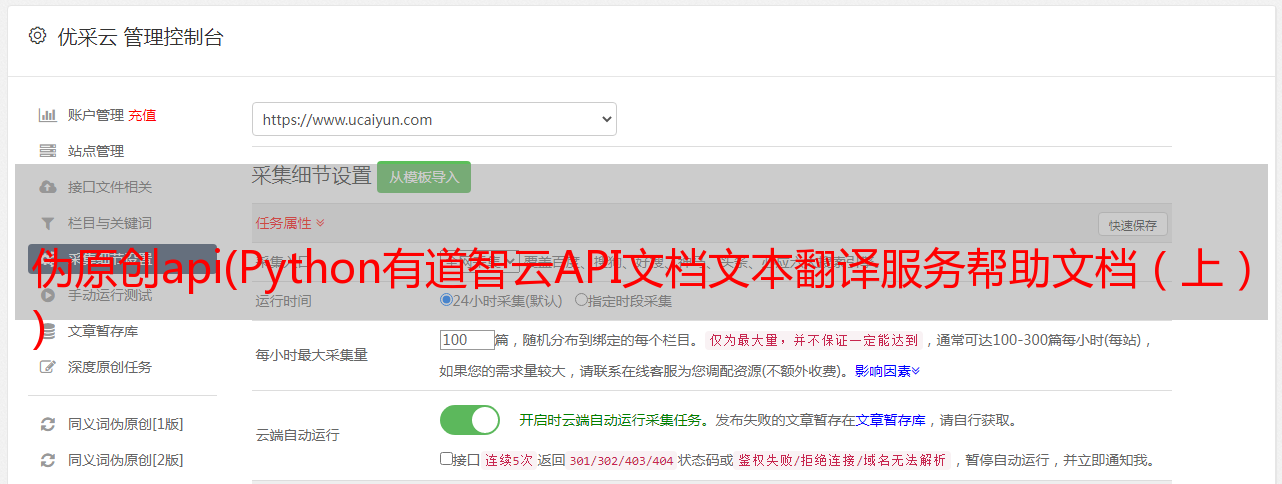Open 同义词伪原创[2版] sidebar item
The height and width of the screenshot is (484, 1282).
[126, 460]
